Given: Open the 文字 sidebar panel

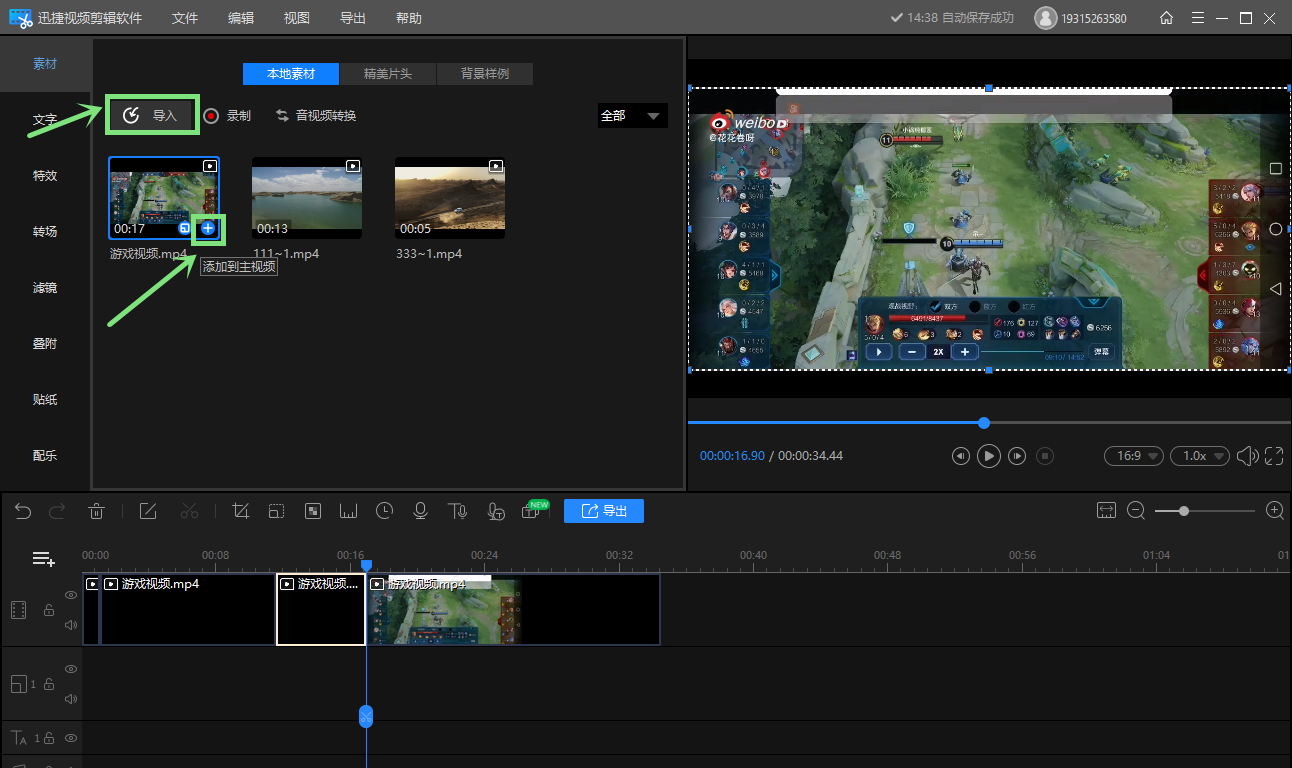Looking at the screenshot, I should (x=45, y=120).
